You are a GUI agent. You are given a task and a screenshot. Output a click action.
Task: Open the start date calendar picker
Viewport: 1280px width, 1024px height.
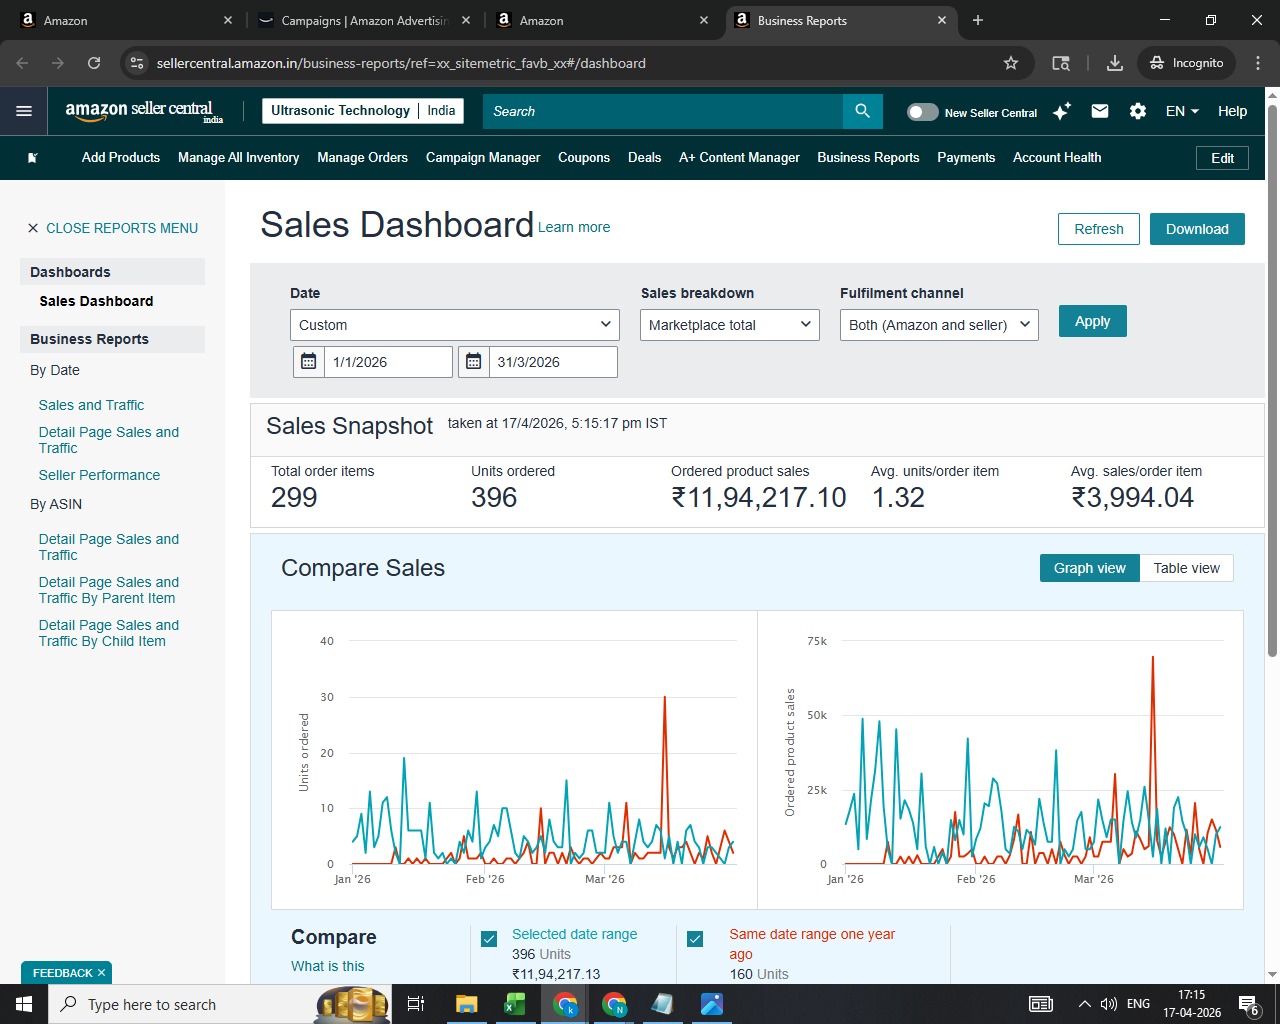[x=309, y=362]
